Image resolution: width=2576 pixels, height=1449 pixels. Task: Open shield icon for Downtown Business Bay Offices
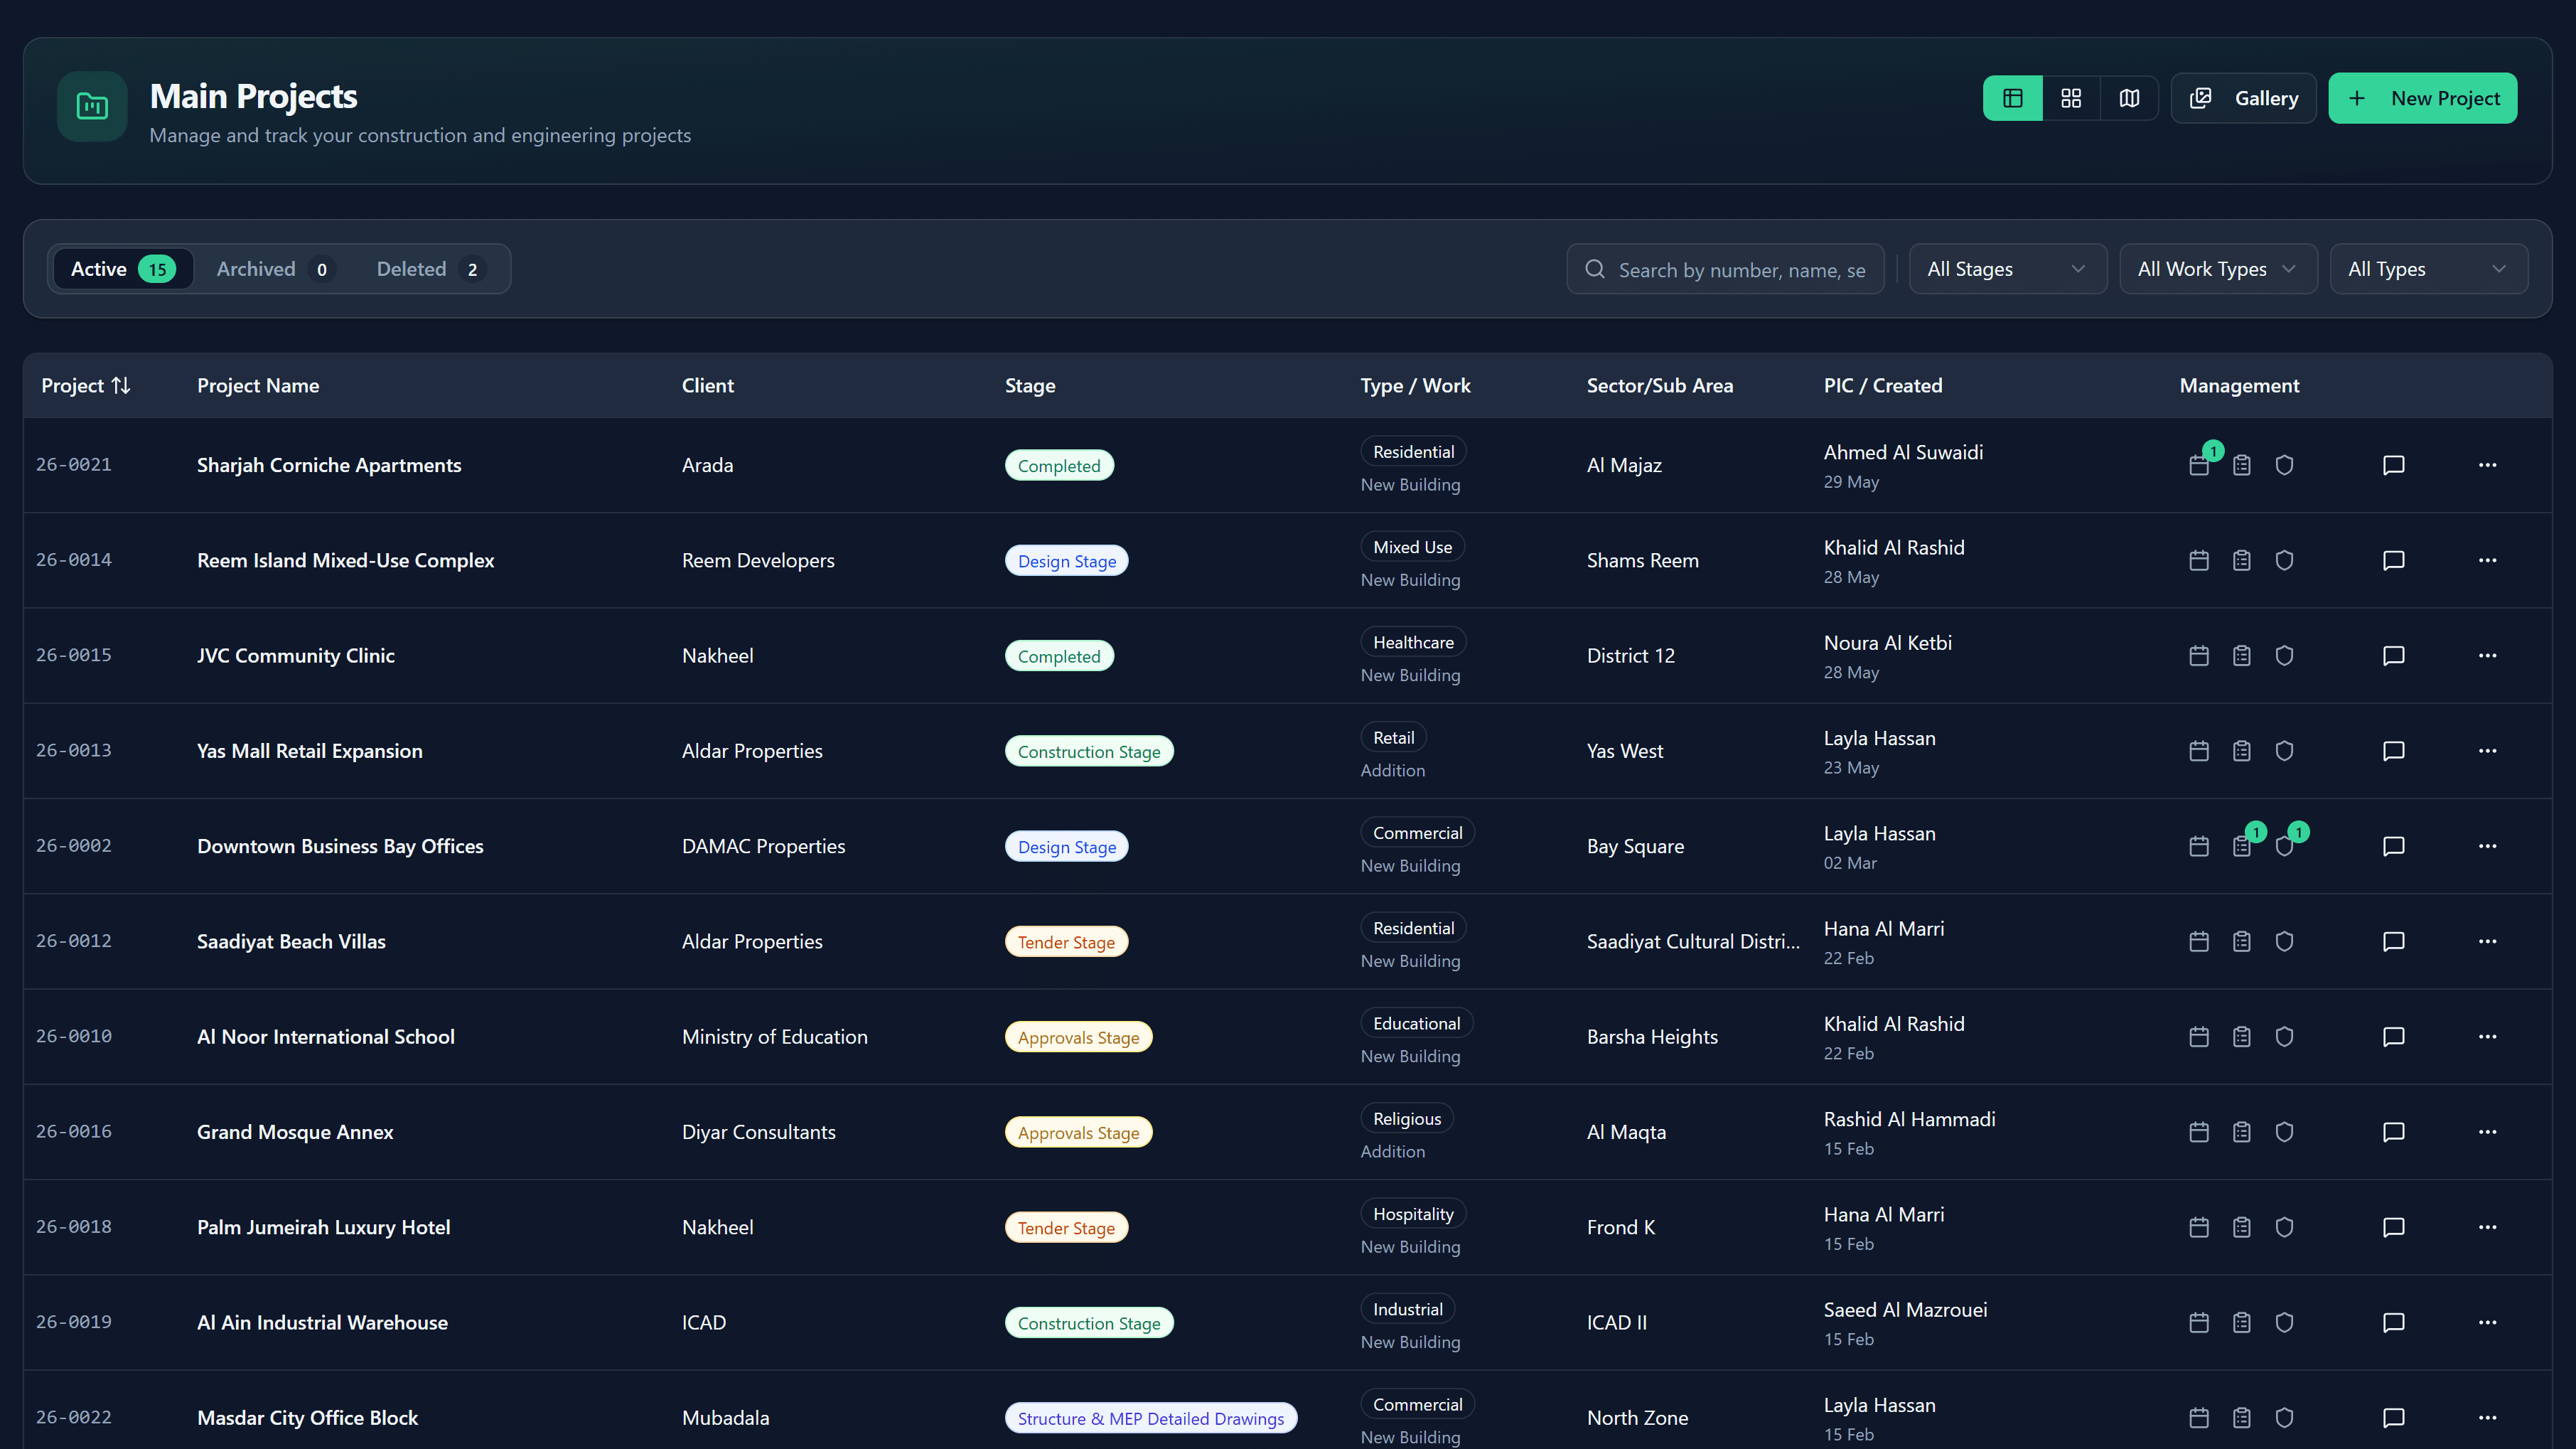coord(2284,846)
